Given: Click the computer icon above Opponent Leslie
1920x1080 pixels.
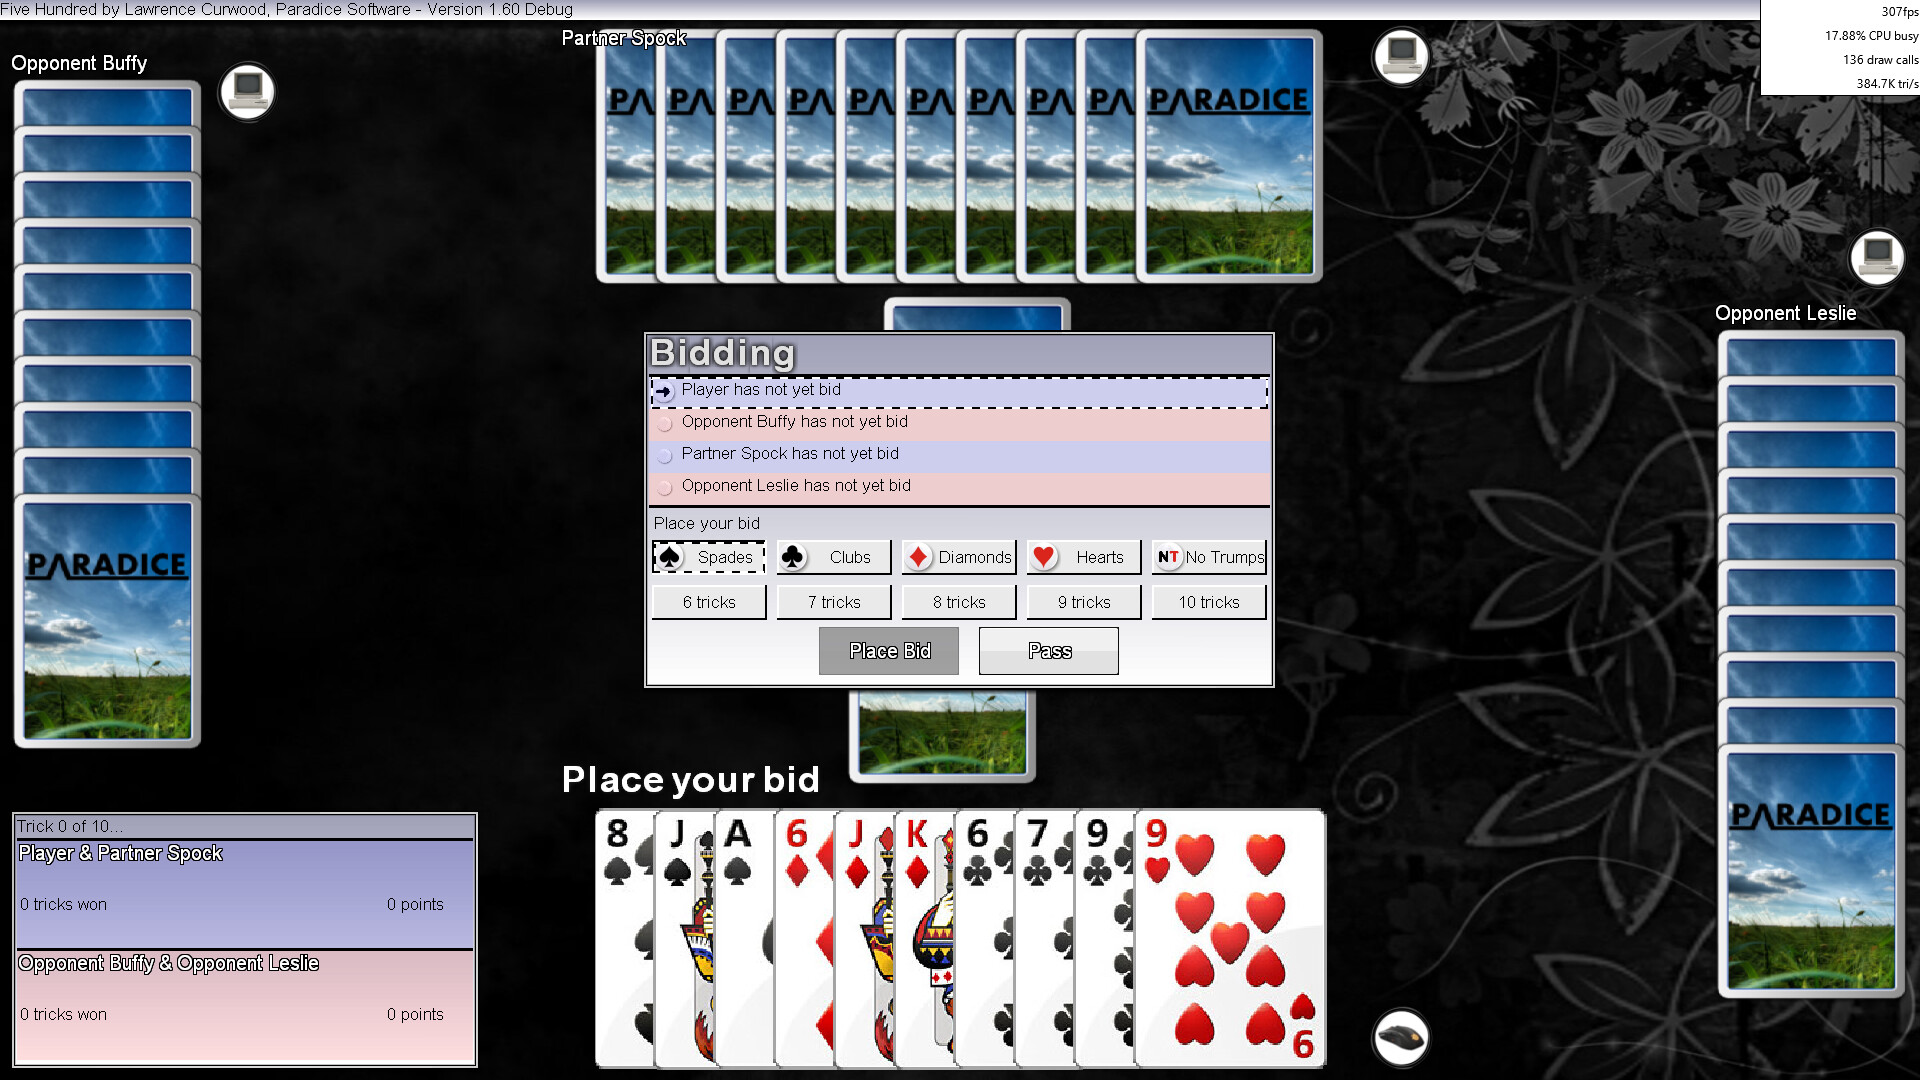Looking at the screenshot, I should pos(1878,258).
